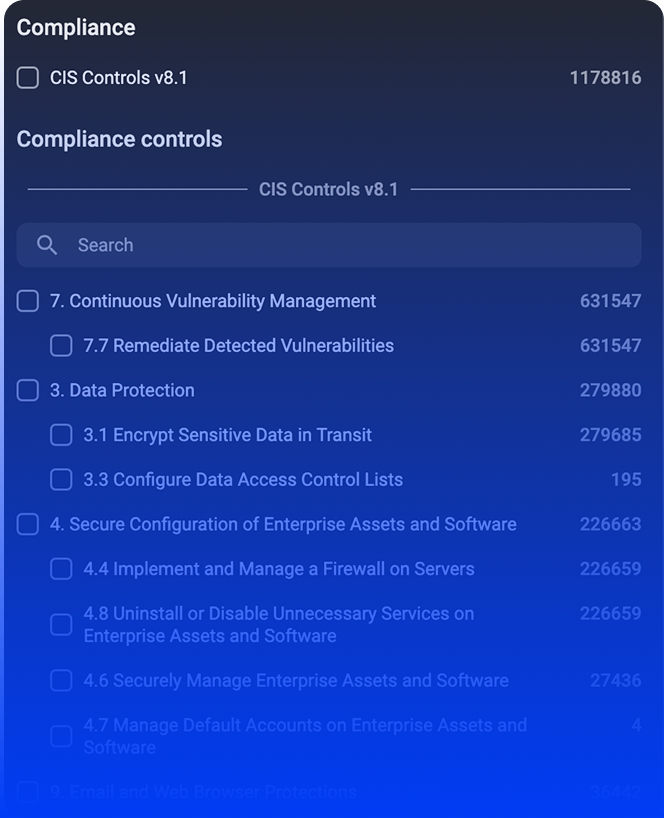
Task: Enable 4.6 Securely Manage Enterprise Assets checkbox
Action: [x=60, y=680]
